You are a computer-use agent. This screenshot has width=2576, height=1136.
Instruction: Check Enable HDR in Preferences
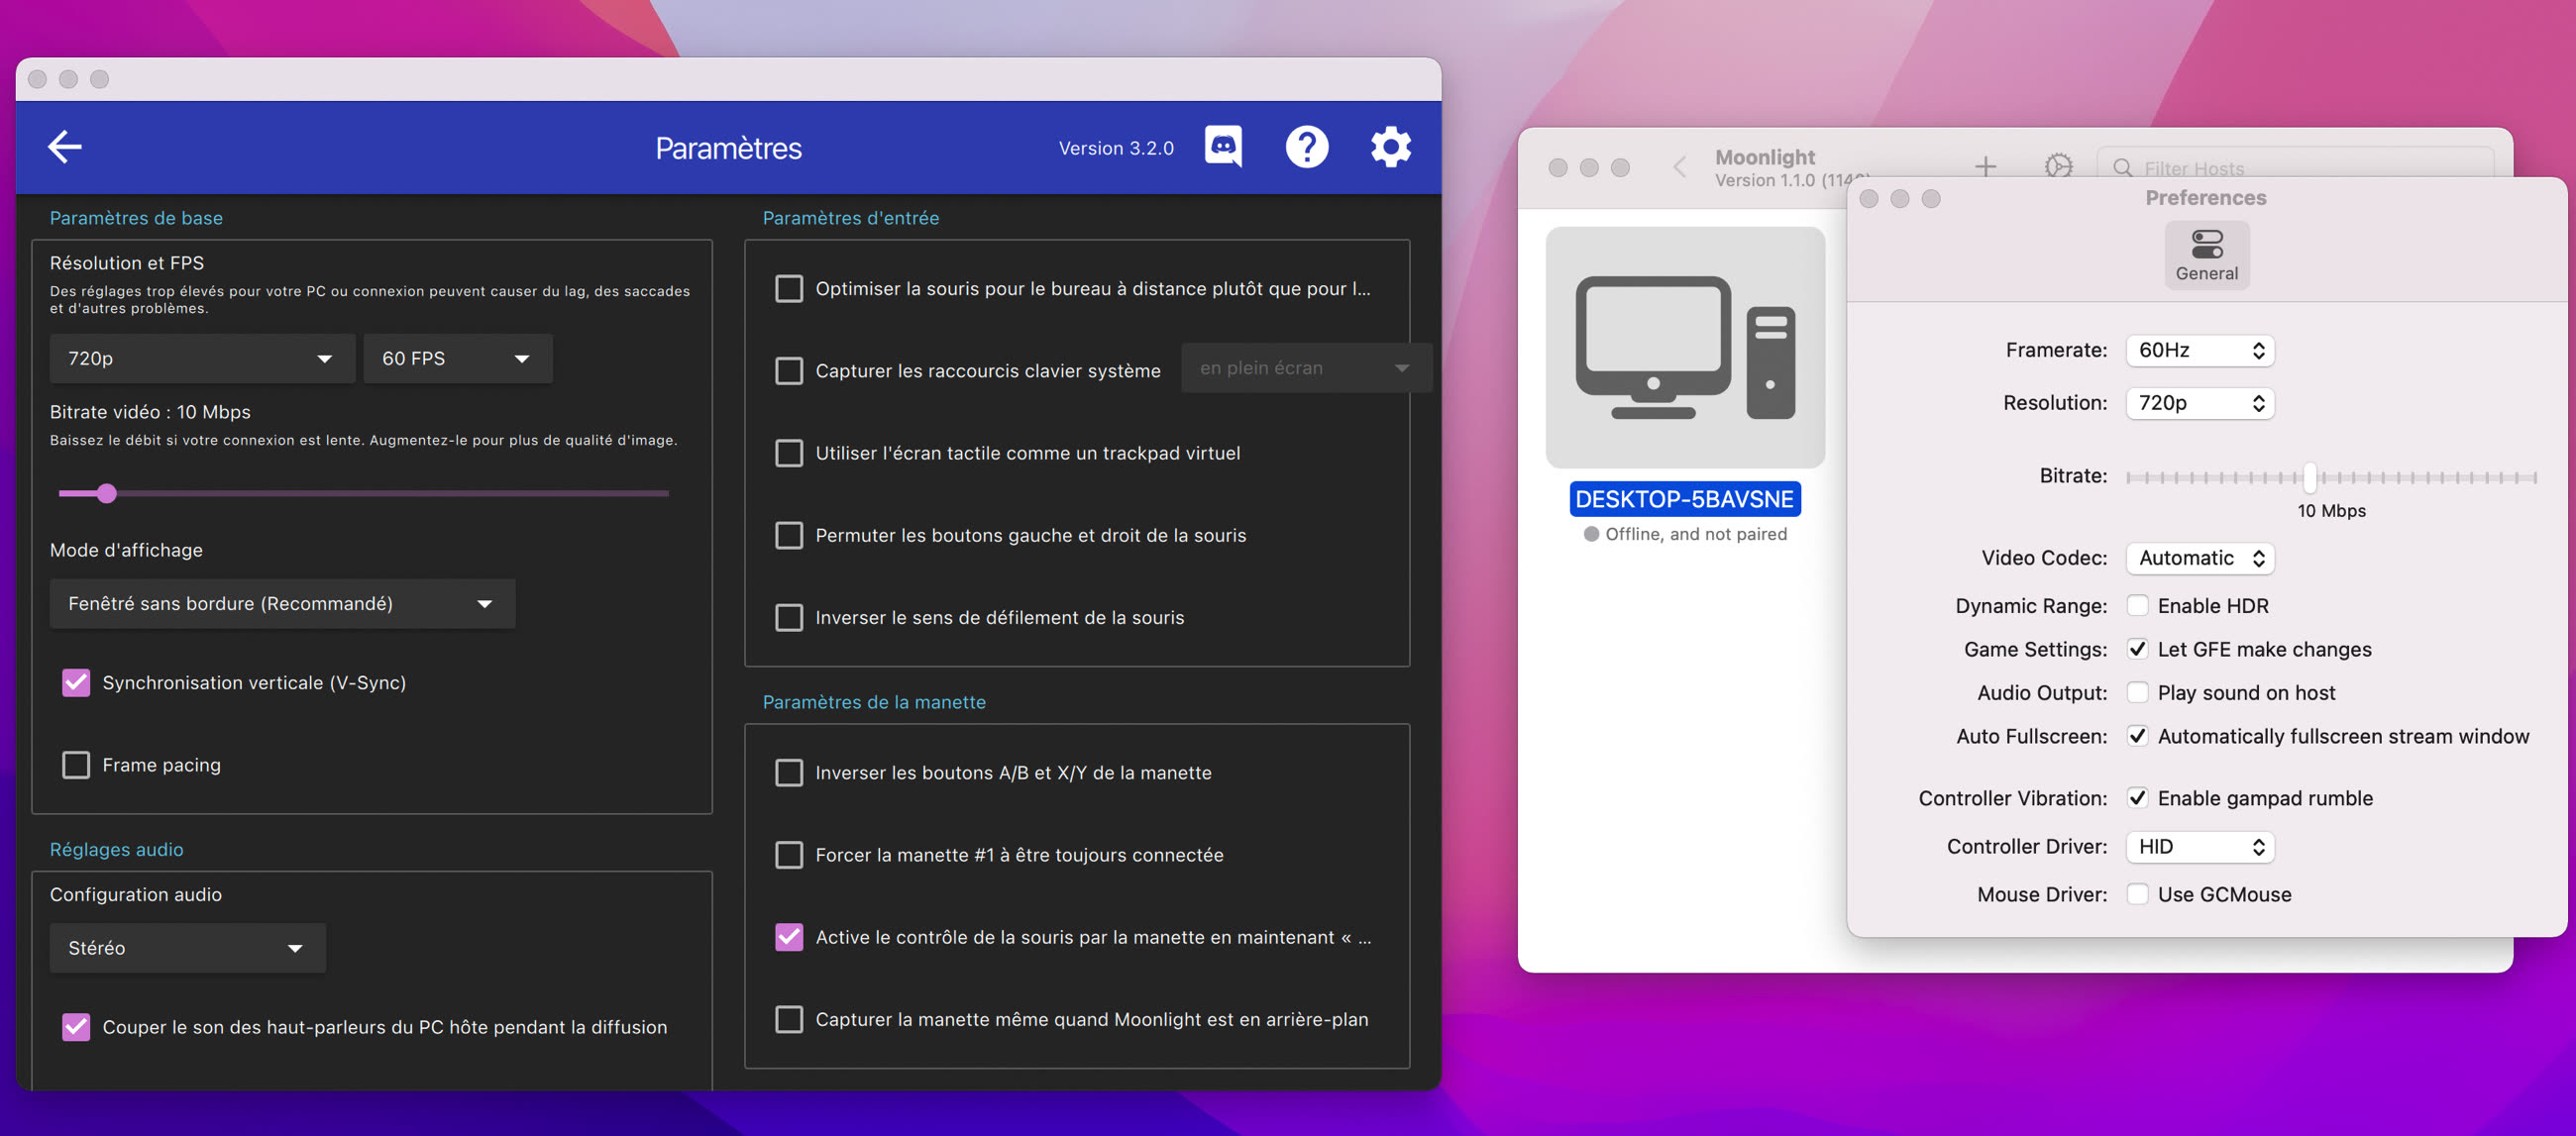coord(2139,605)
